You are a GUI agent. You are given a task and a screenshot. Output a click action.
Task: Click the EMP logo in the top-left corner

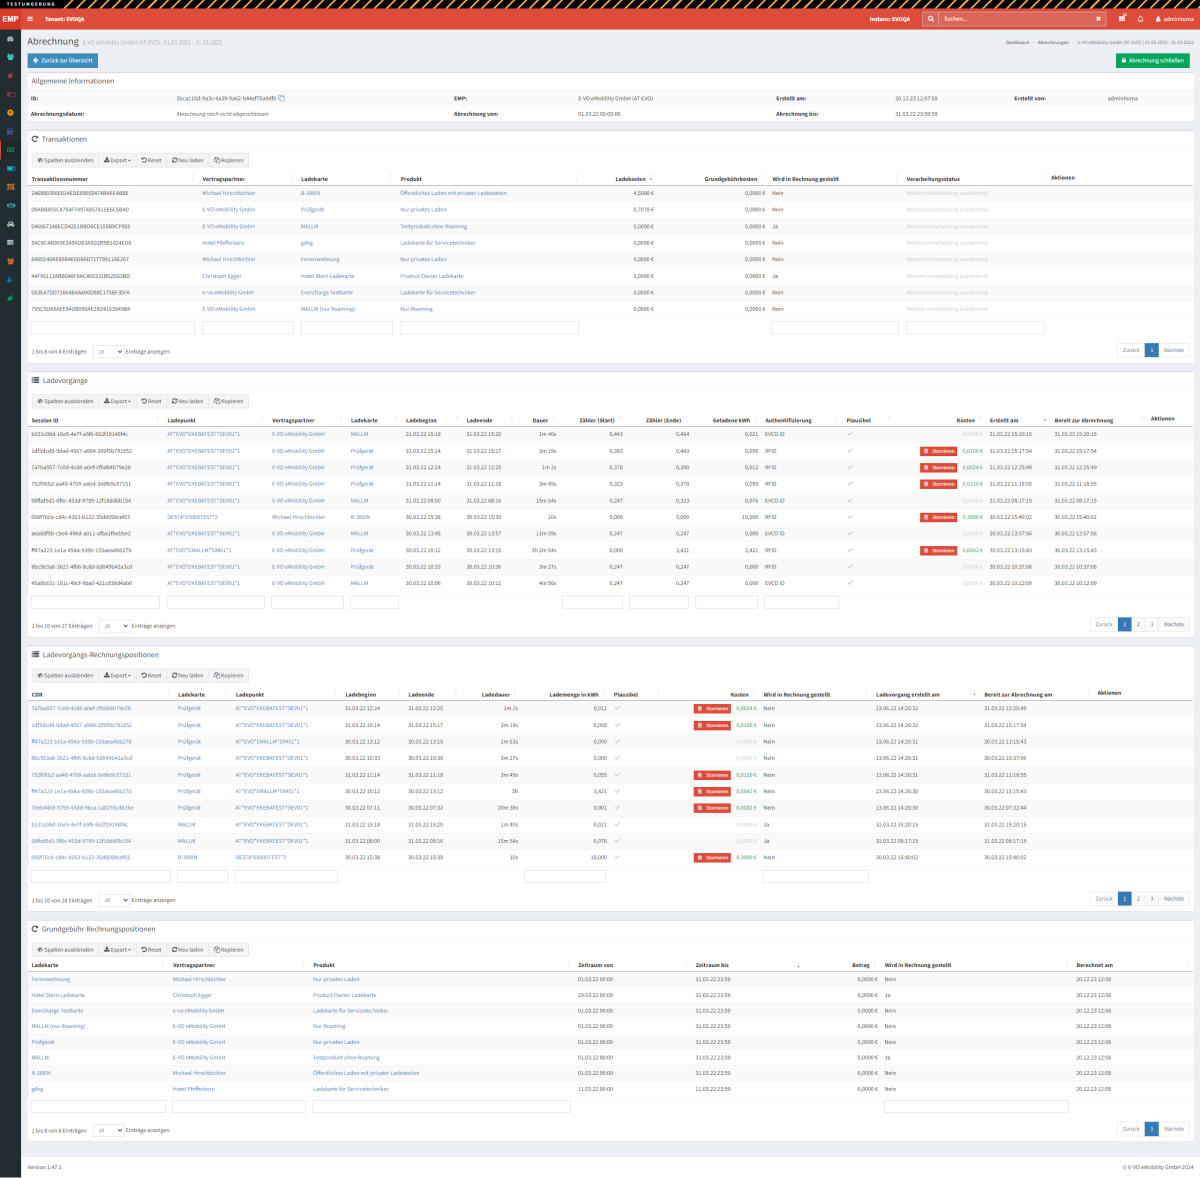pos(10,19)
